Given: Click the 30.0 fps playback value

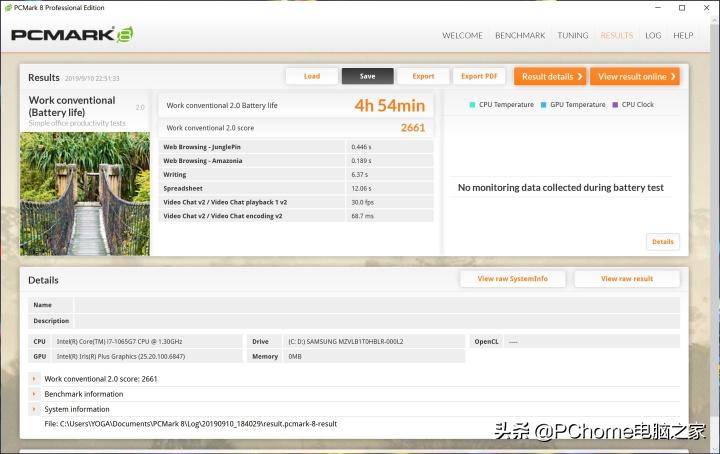Looking at the screenshot, I should click(x=362, y=202).
